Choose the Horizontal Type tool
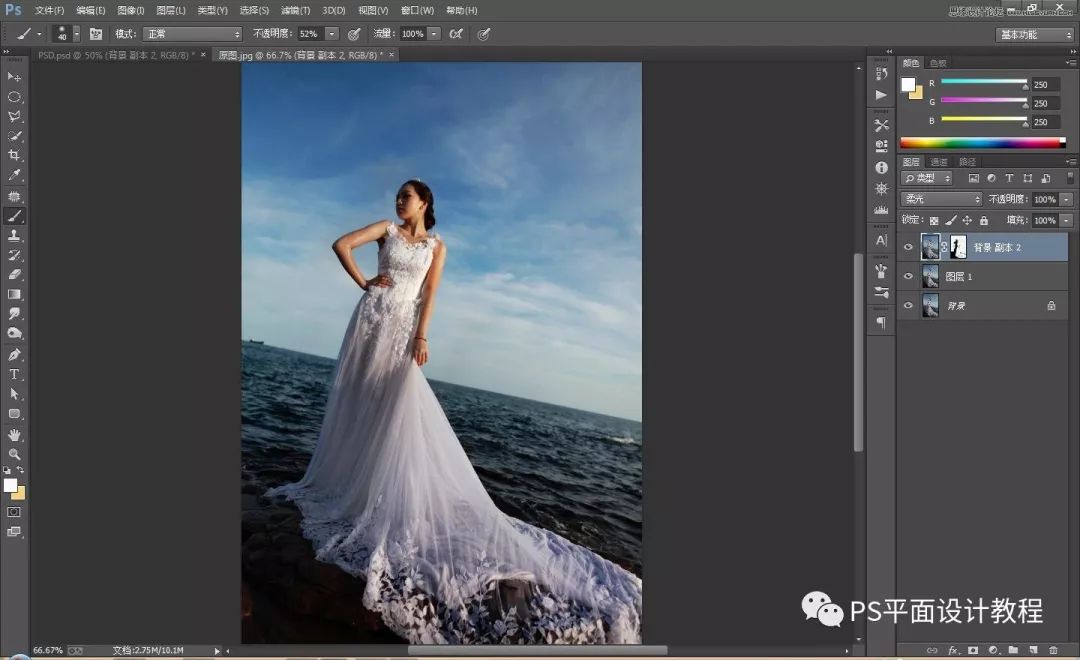This screenshot has width=1080, height=660. [14, 374]
